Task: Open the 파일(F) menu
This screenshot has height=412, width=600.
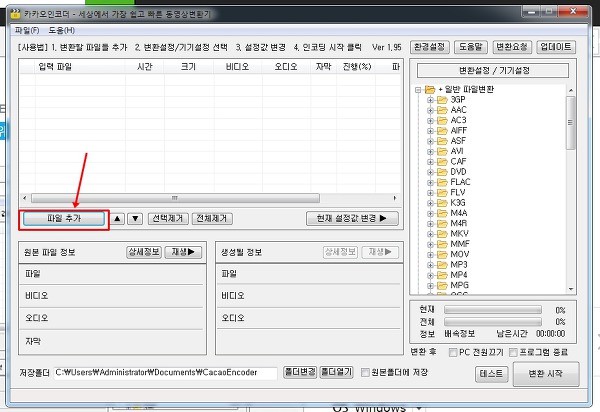Action: click(27, 30)
